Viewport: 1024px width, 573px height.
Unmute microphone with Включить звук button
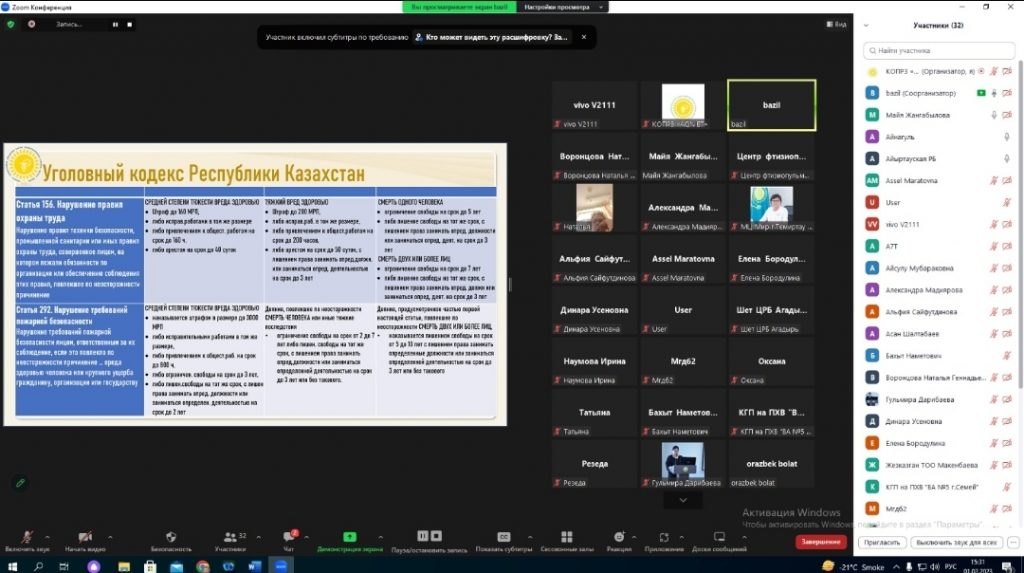pyautogui.click(x=27, y=538)
